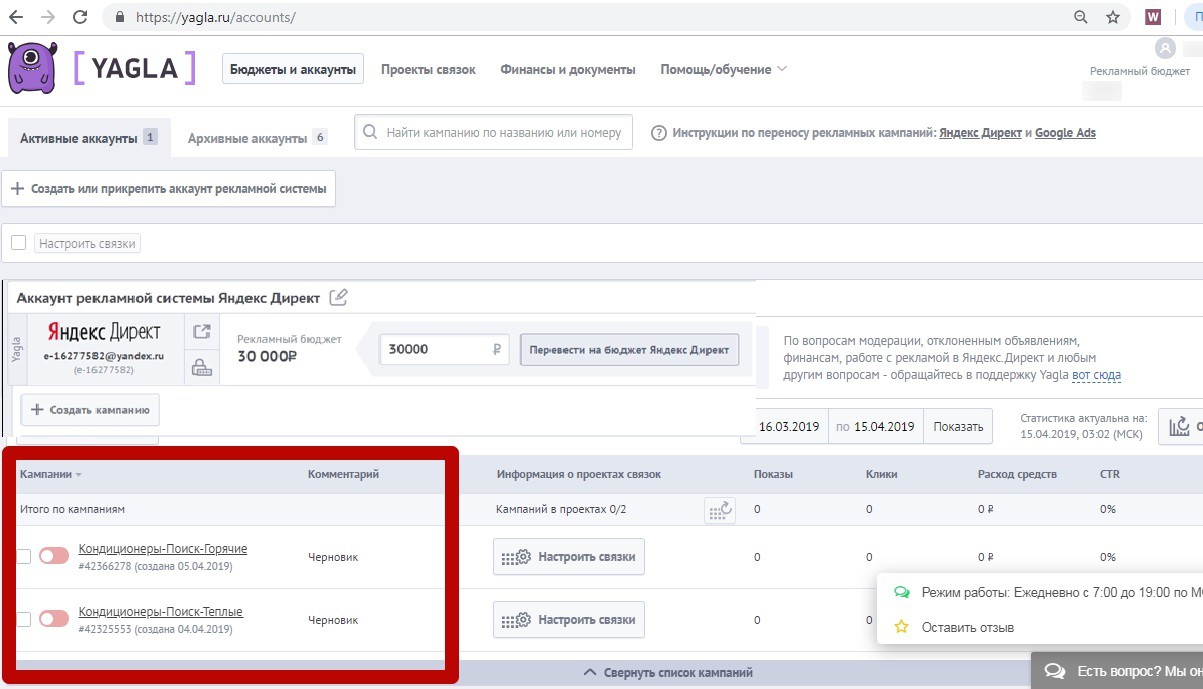
Task: Edit the Yandex Direct account name with the pencil icon
Action: (339, 297)
